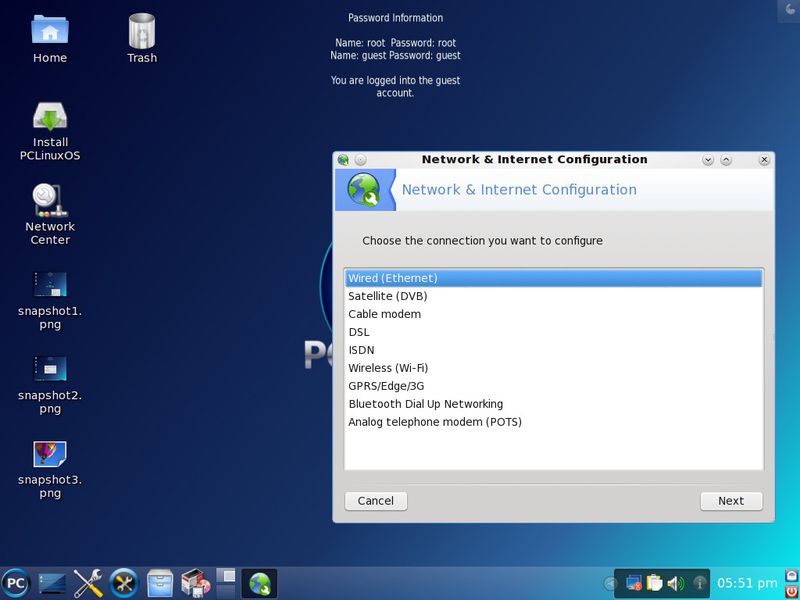Click the network status tray icon
This screenshot has width=800, height=600.
click(x=634, y=583)
